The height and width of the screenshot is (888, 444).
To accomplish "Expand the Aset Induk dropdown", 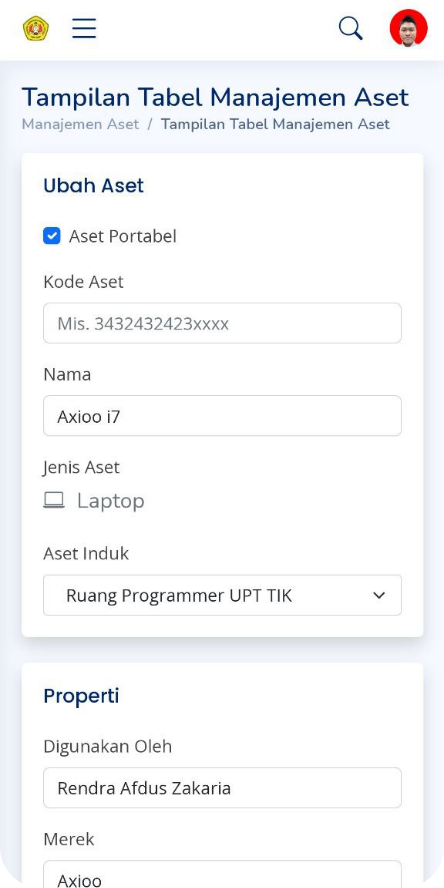I will click(222, 595).
